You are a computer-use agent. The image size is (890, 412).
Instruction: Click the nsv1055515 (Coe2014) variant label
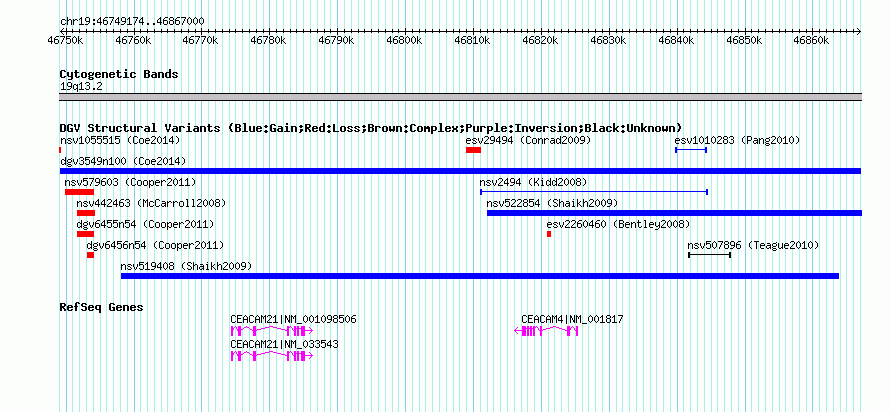120,140
